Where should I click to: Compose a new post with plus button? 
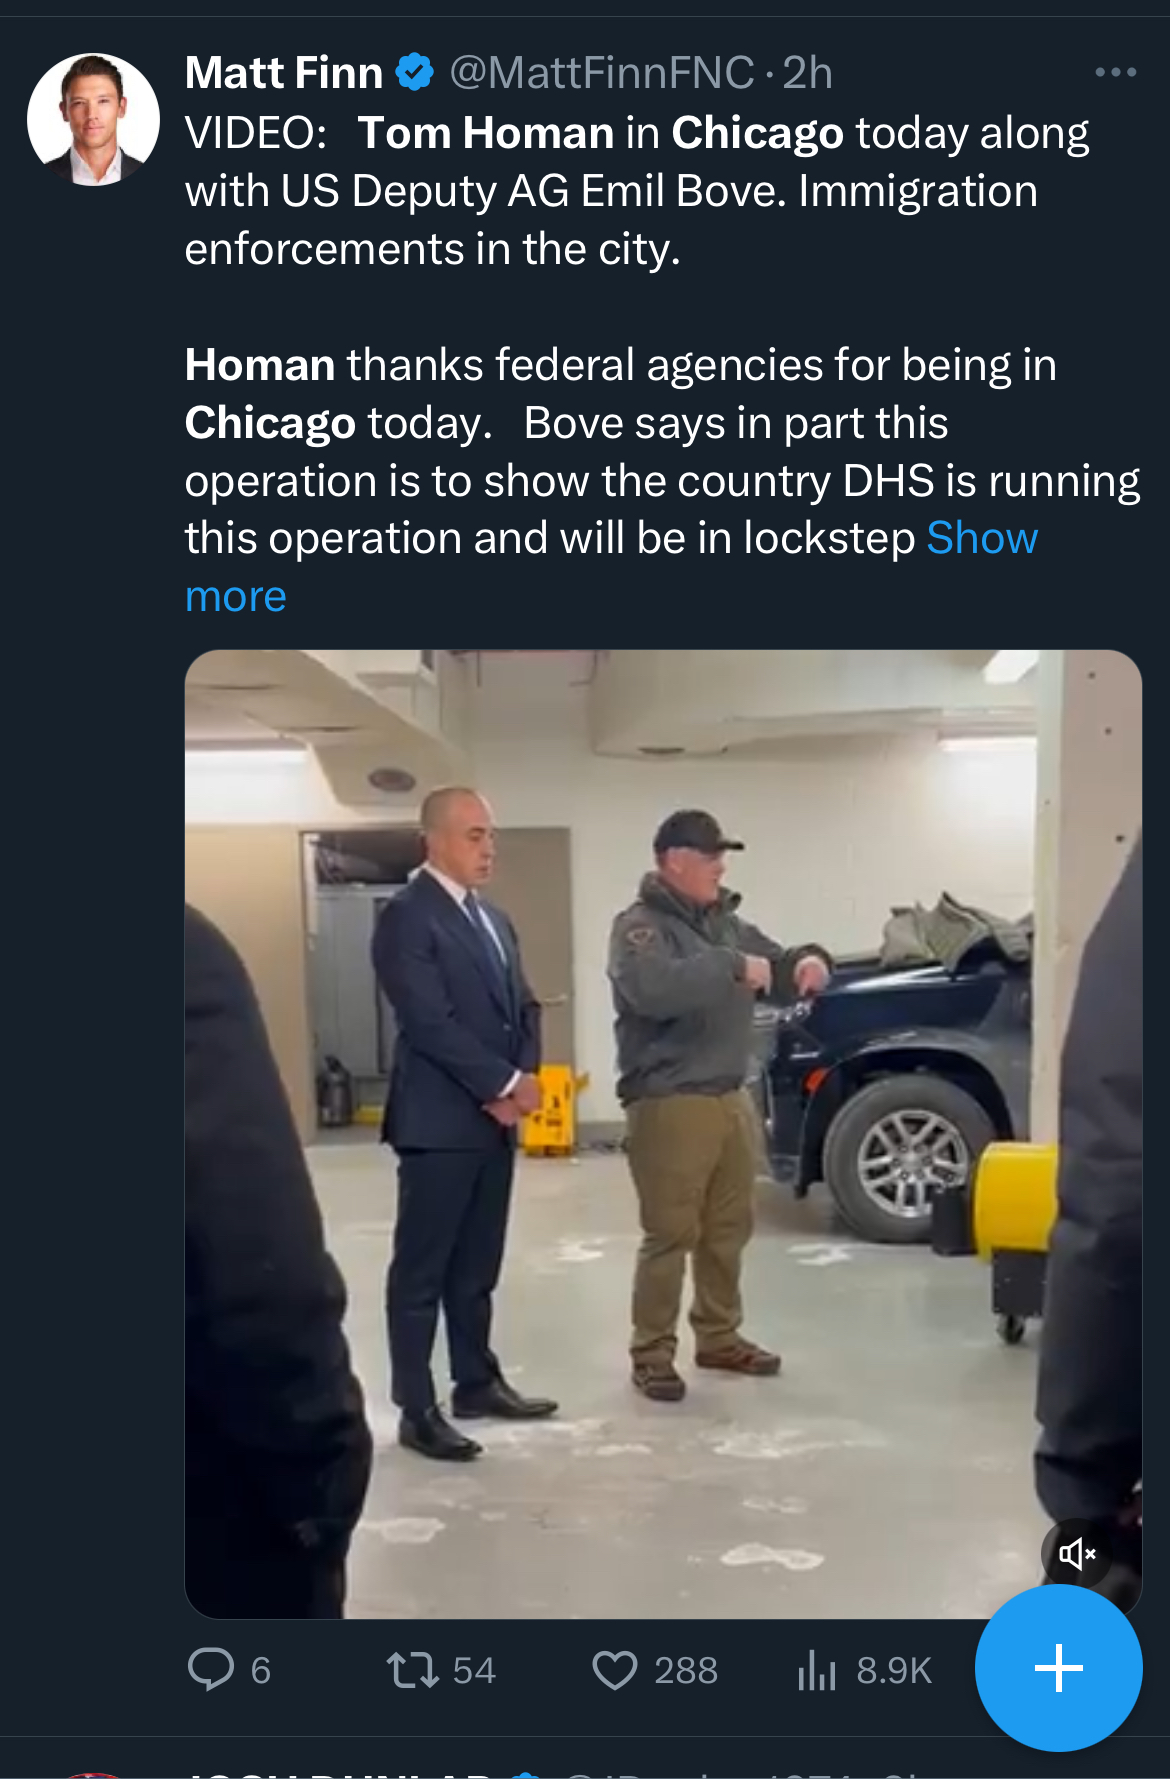pos(1059,1668)
